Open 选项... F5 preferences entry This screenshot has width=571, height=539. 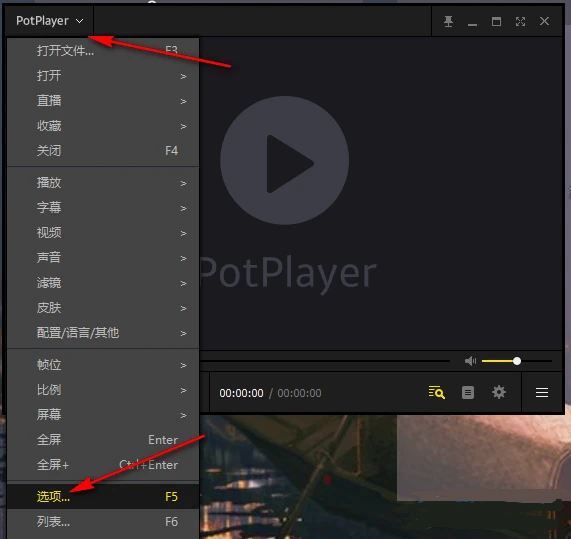pyautogui.click(x=103, y=496)
